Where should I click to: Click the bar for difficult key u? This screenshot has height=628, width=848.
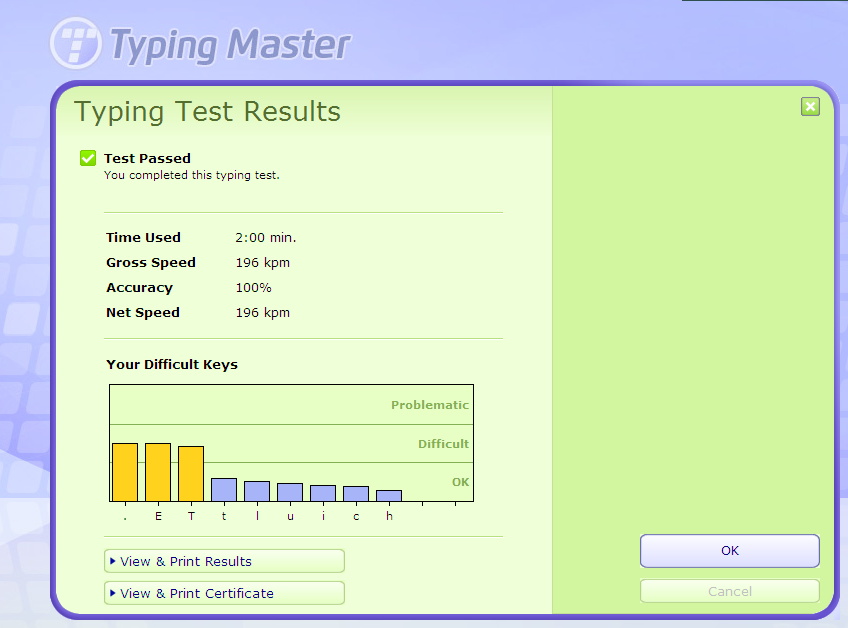[x=289, y=491]
